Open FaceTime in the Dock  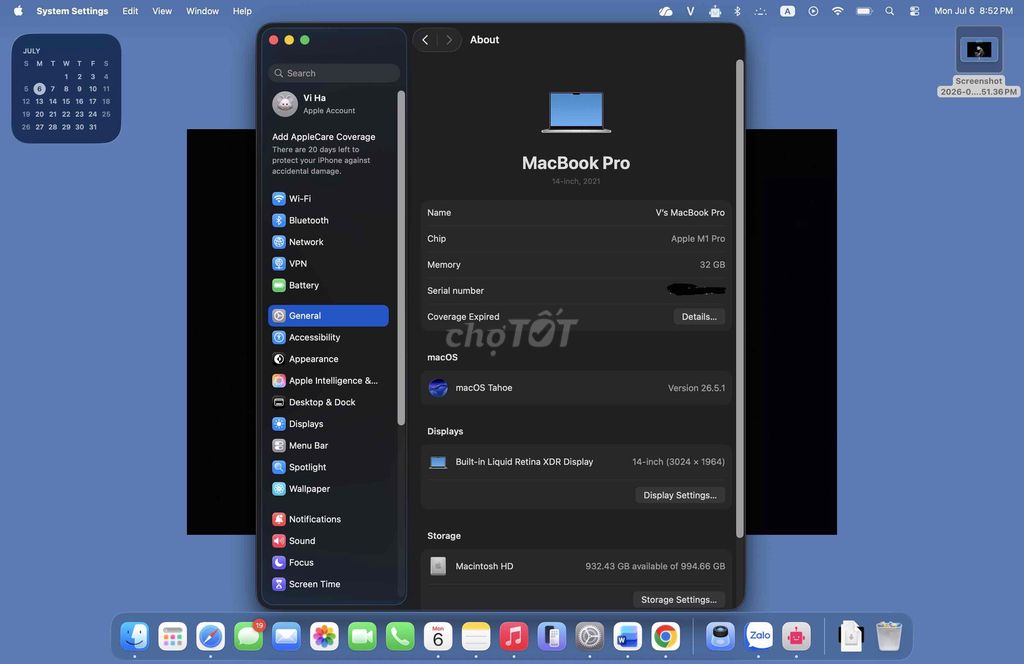click(362, 636)
